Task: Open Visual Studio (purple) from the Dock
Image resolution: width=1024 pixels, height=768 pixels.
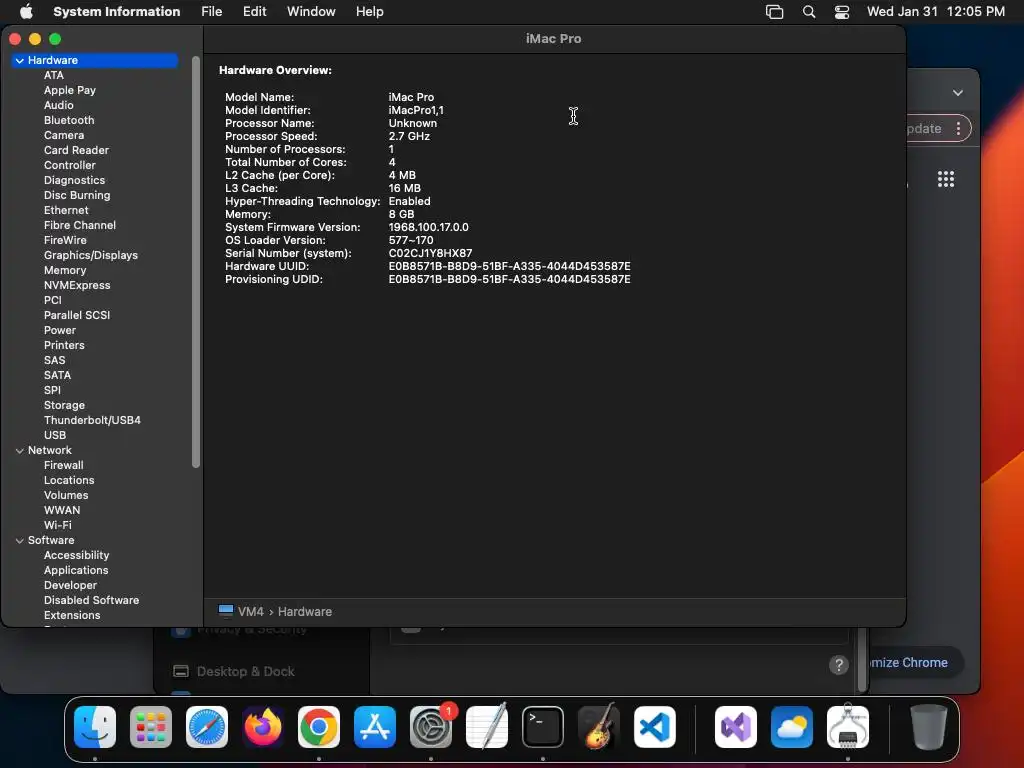Action: [736, 727]
